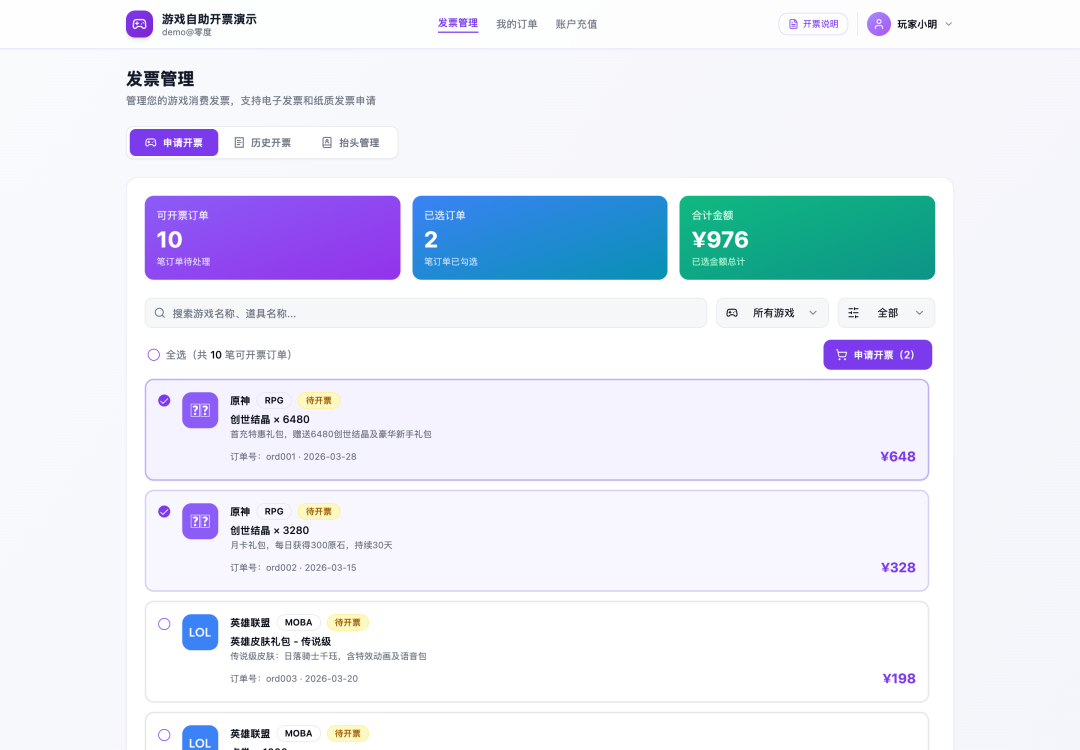This screenshot has height=750, width=1080.
Task: Click the 可开票订单 10 stat card
Action: point(272,238)
